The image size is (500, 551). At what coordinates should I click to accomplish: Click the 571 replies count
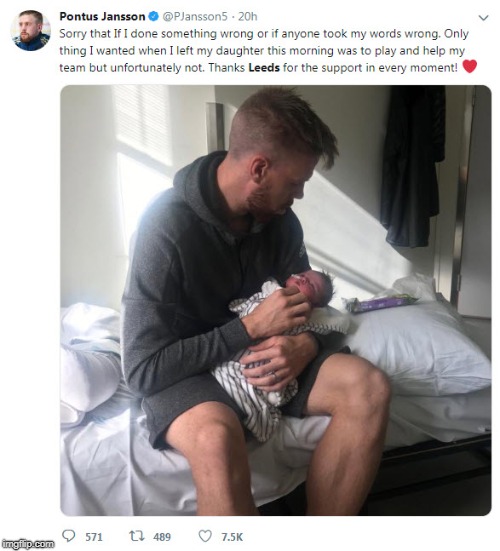(94, 537)
